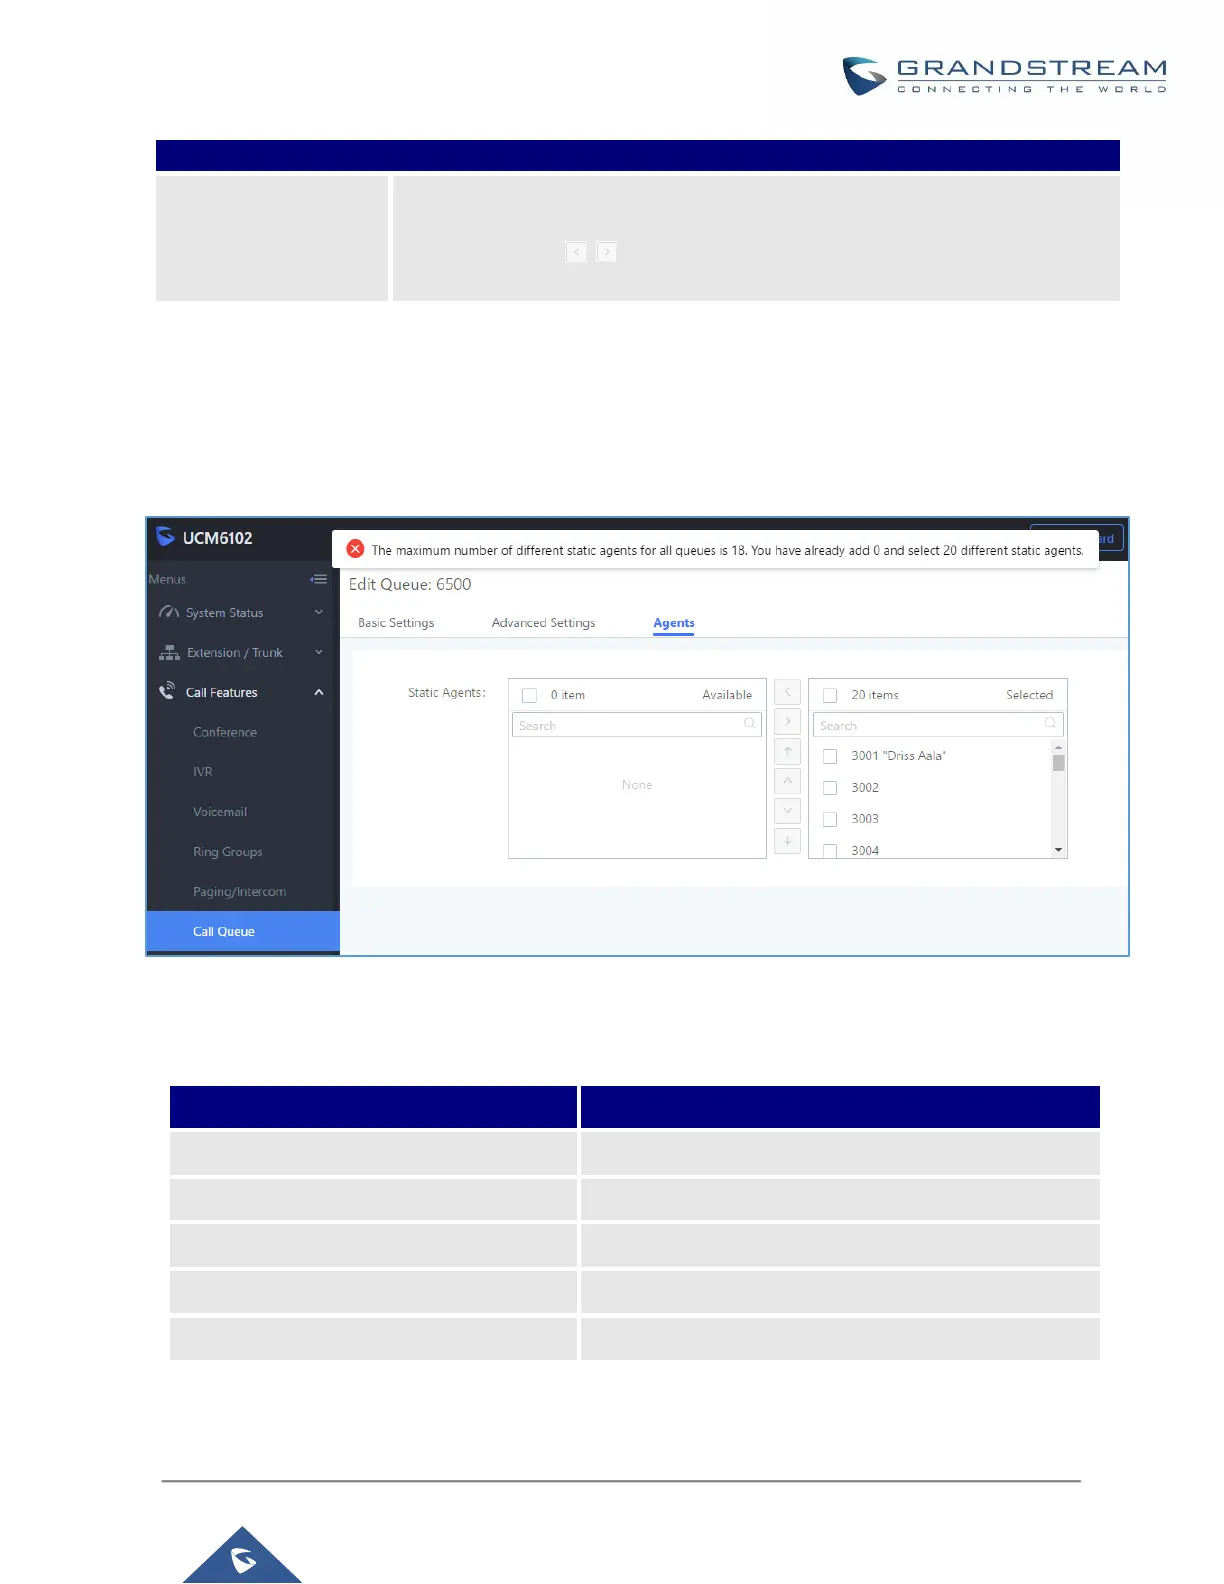Click search magnifier in Available list
The height and width of the screenshot is (1584, 1224).
pyautogui.click(x=749, y=723)
